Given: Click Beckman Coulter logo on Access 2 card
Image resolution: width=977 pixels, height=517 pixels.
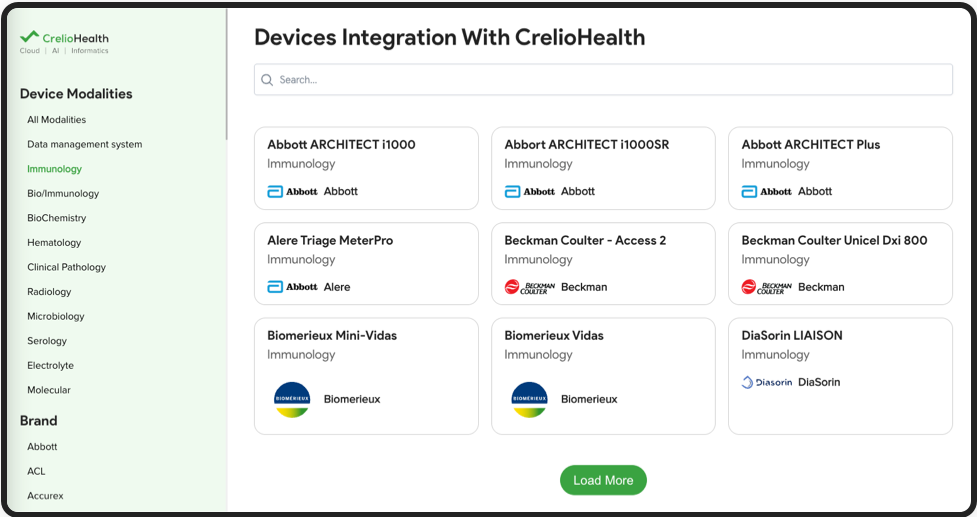Looking at the screenshot, I should [x=530, y=287].
